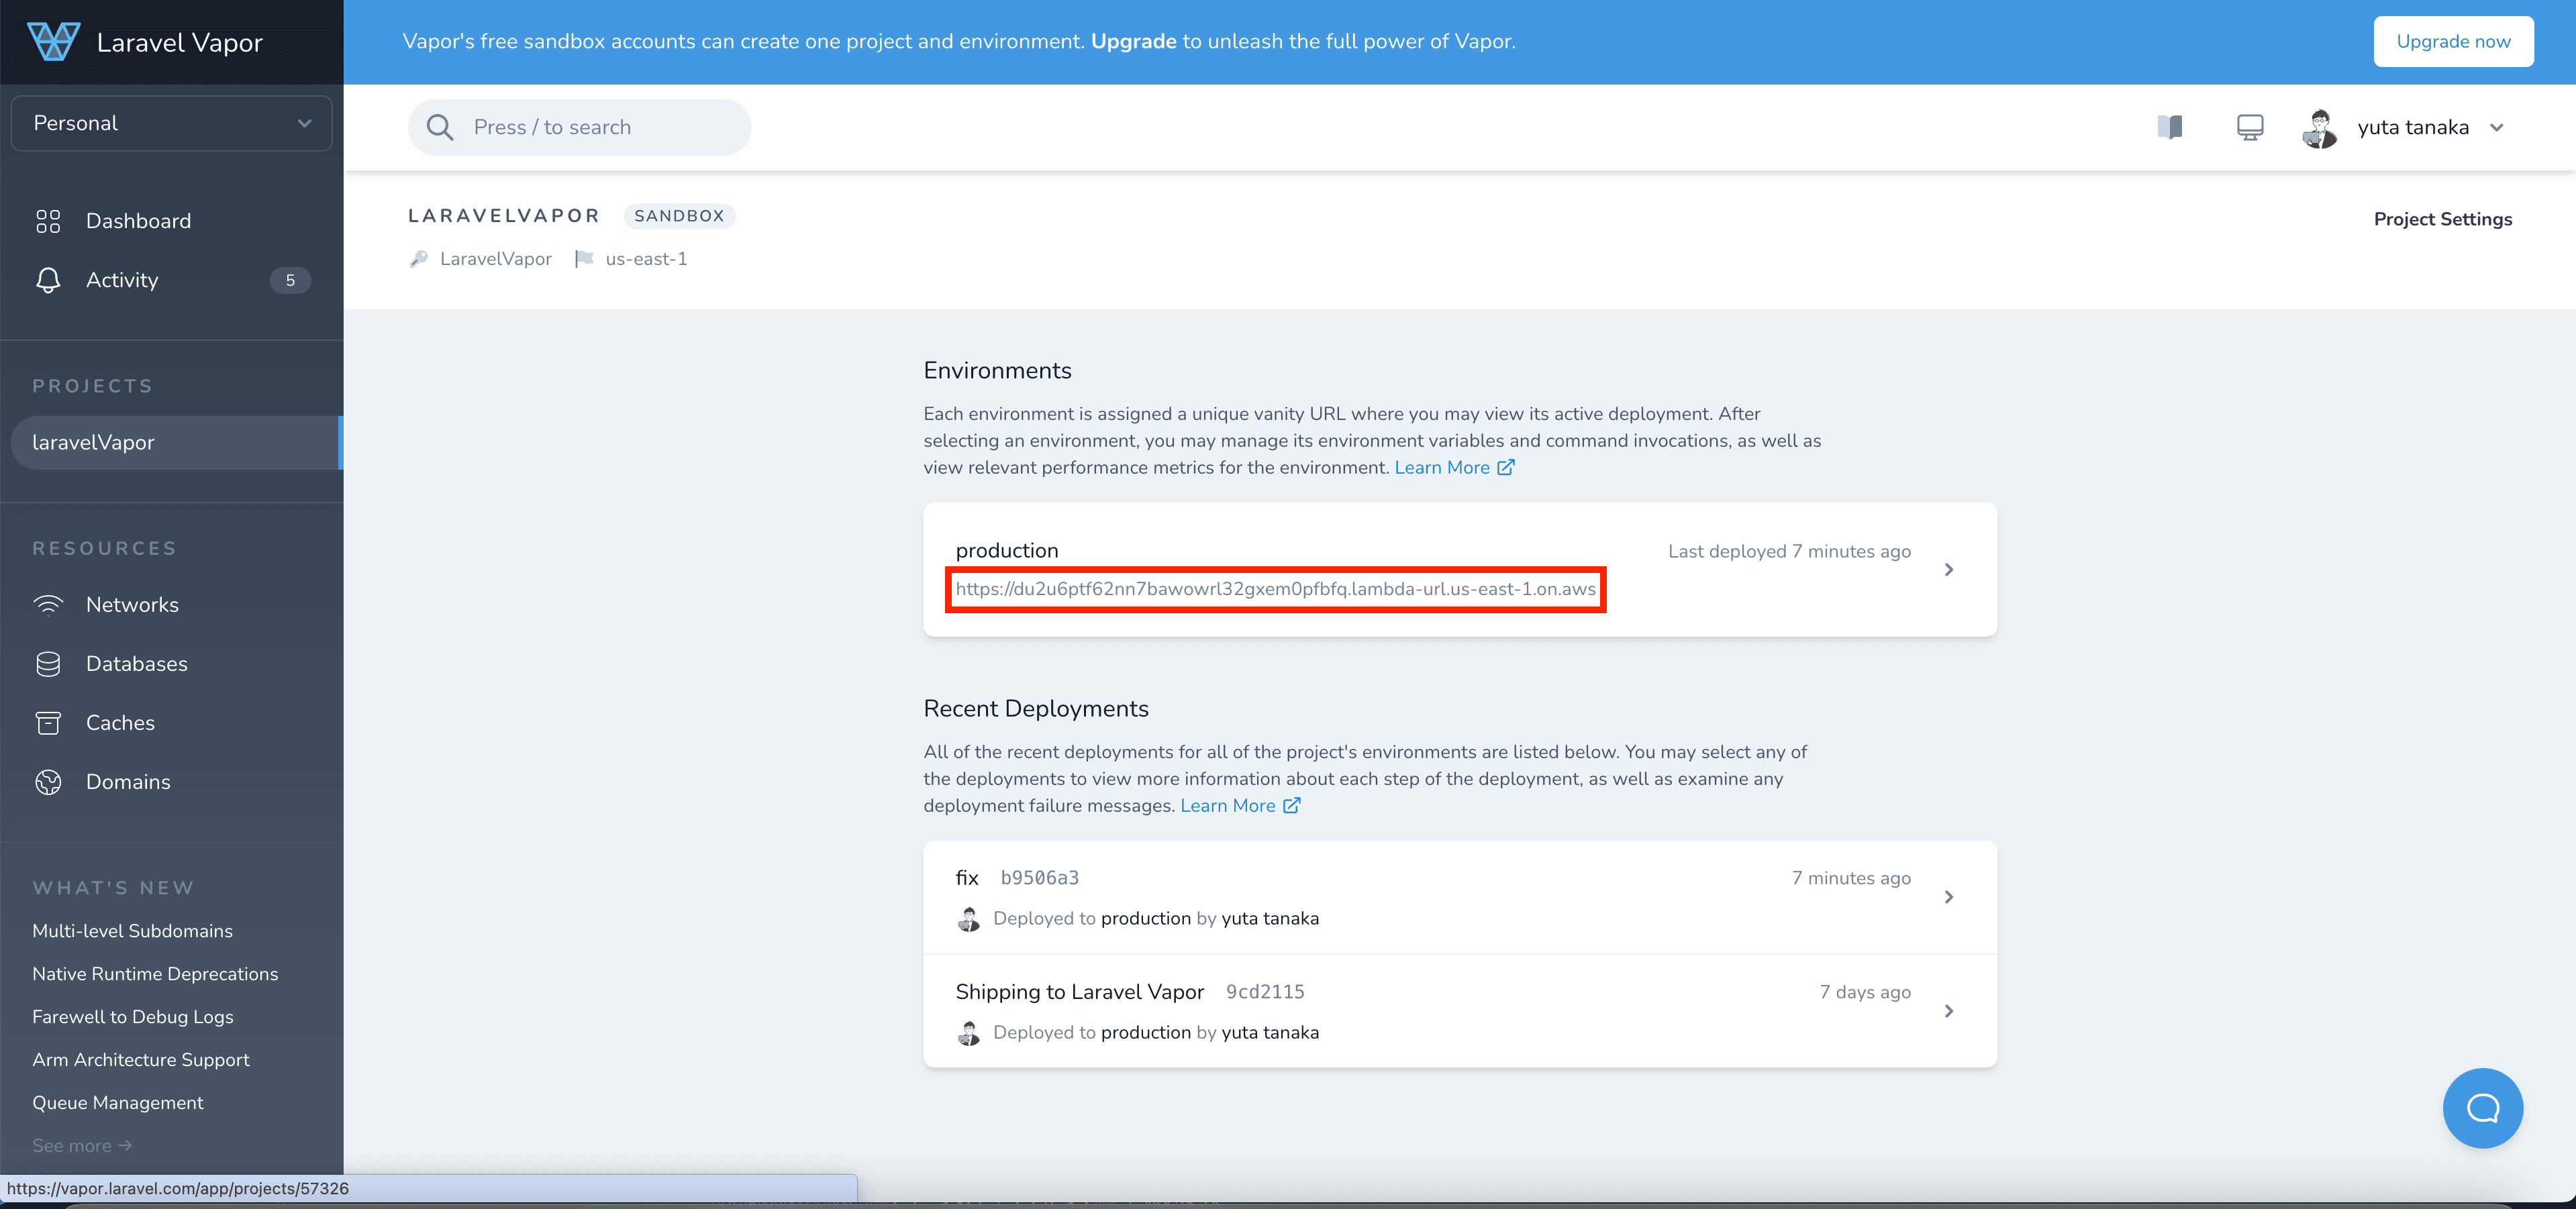2576x1209 pixels.
Task: Click LARAVELVAPOR project heading
Action: (x=504, y=216)
